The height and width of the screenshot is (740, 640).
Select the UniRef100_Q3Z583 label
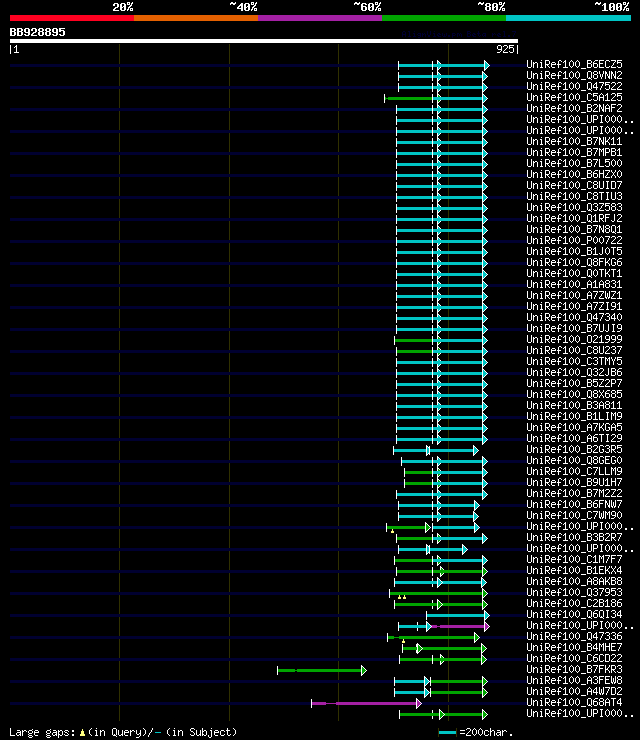(574, 207)
